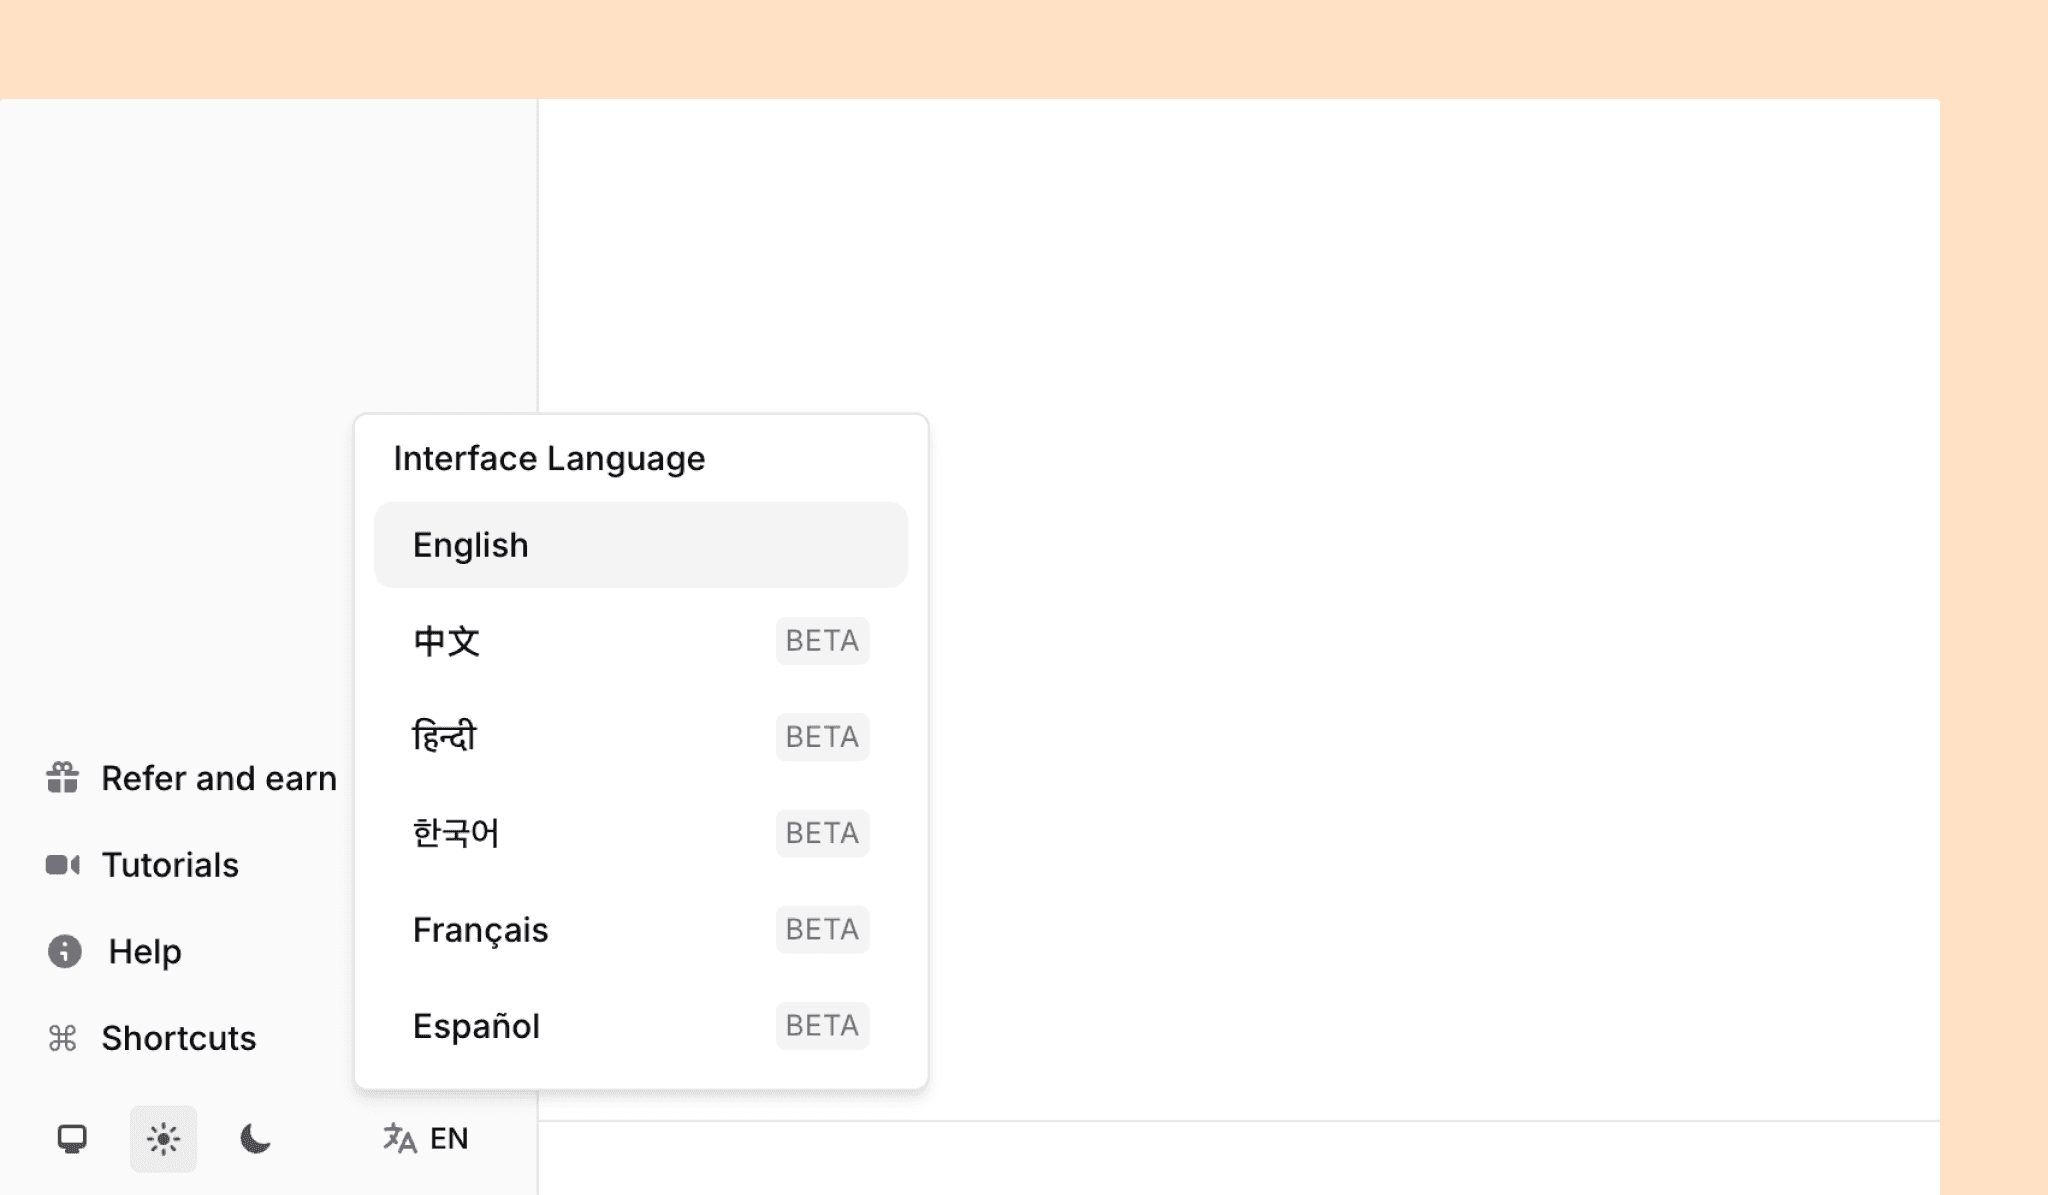This screenshot has width=2048, height=1195.
Task: Open the Tutorials section
Action: (x=168, y=865)
